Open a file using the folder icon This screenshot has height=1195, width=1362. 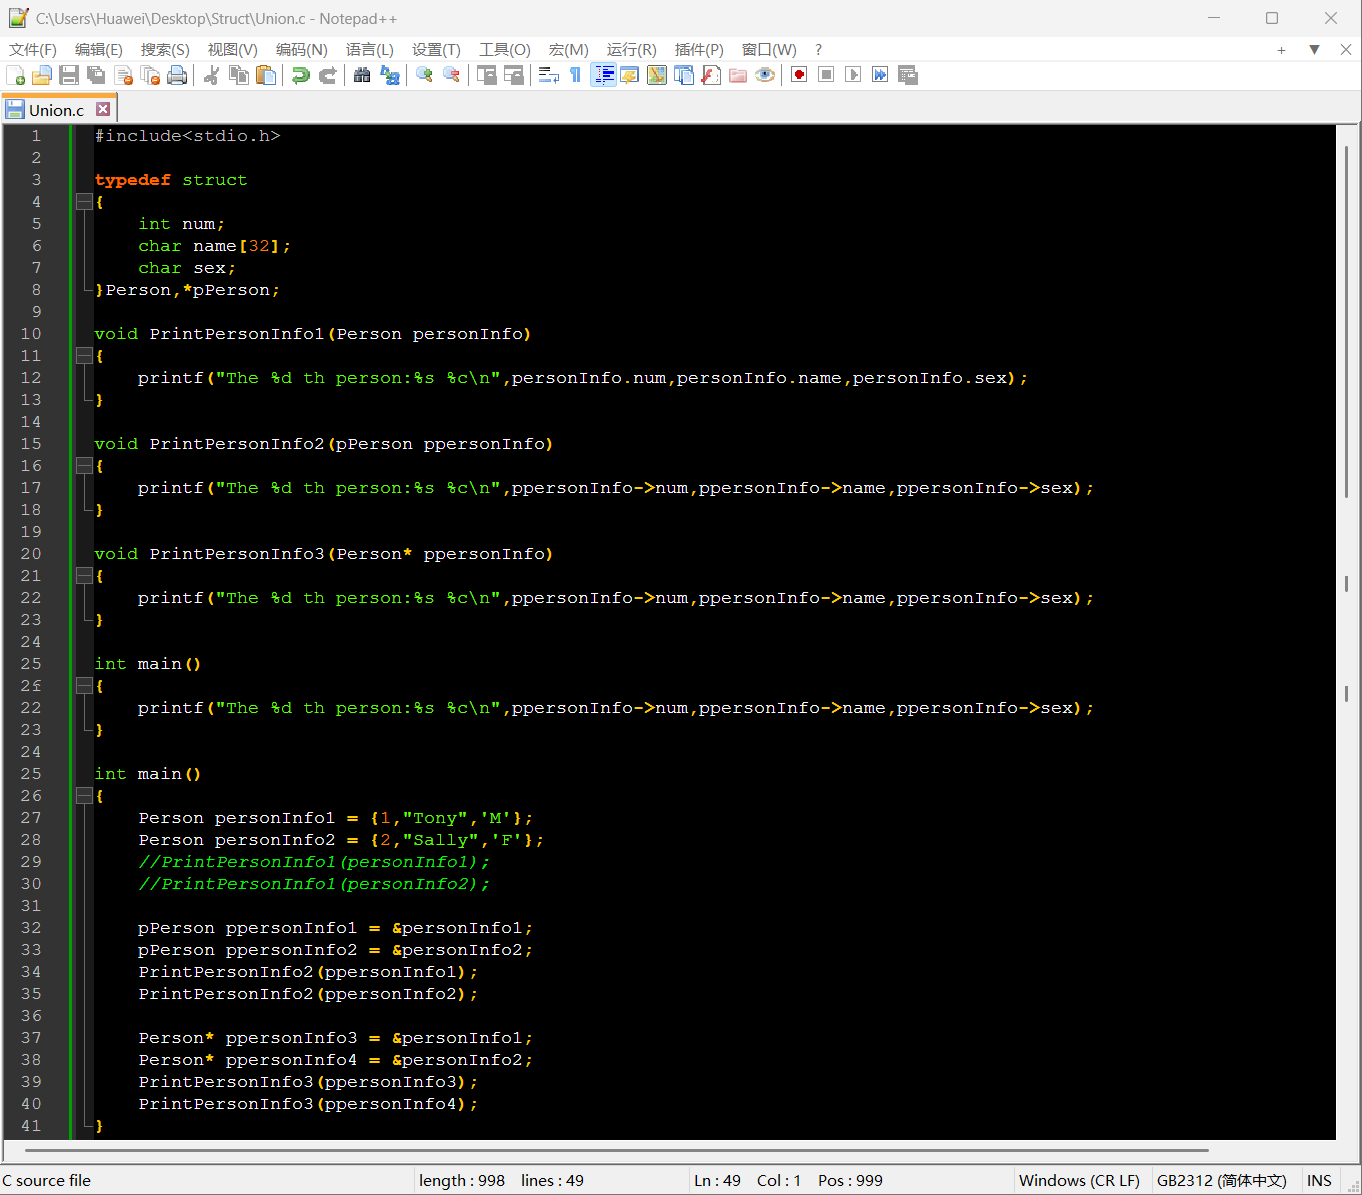[42, 75]
